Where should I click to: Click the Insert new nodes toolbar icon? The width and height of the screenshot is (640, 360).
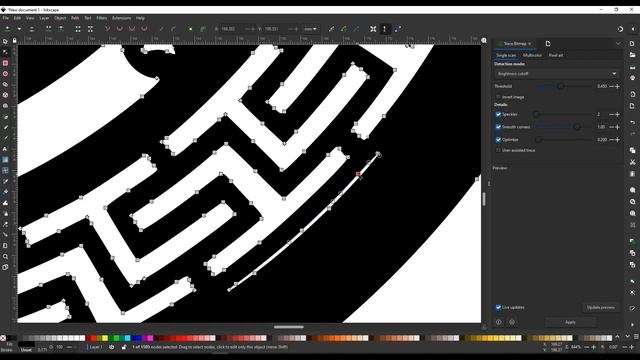click(7, 29)
